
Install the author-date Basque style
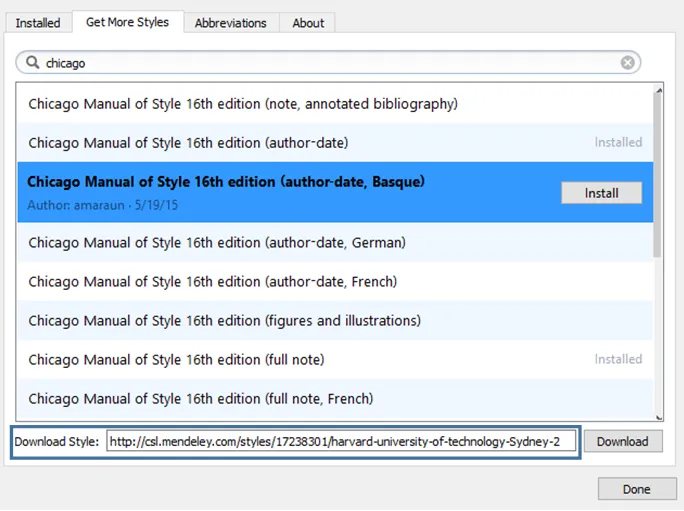[x=602, y=193]
